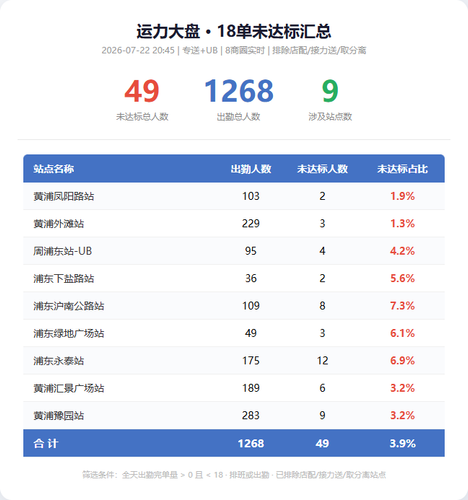Click attendance 49 in 浦东绿地广场站 row
This screenshot has width=468, height=500.
(251, 333)
